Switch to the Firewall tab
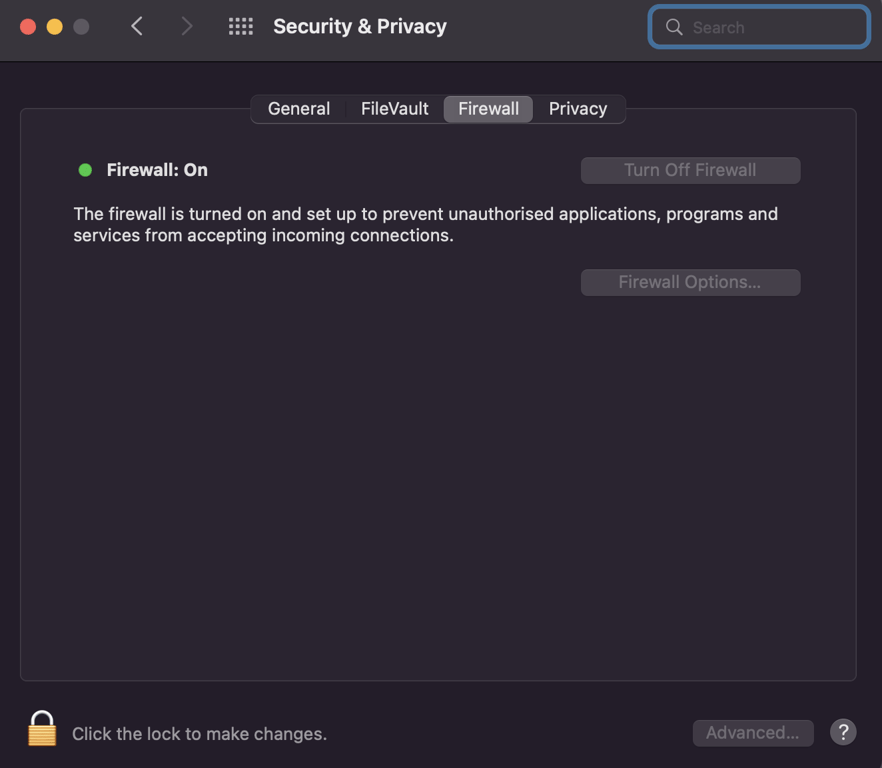 (487, 108)
